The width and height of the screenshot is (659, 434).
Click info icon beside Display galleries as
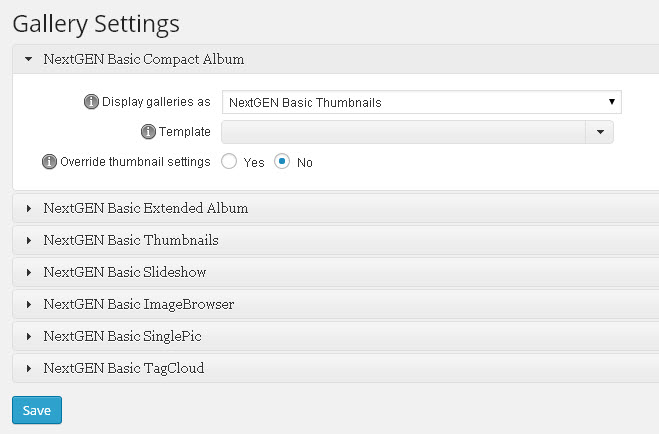point(91,102)
